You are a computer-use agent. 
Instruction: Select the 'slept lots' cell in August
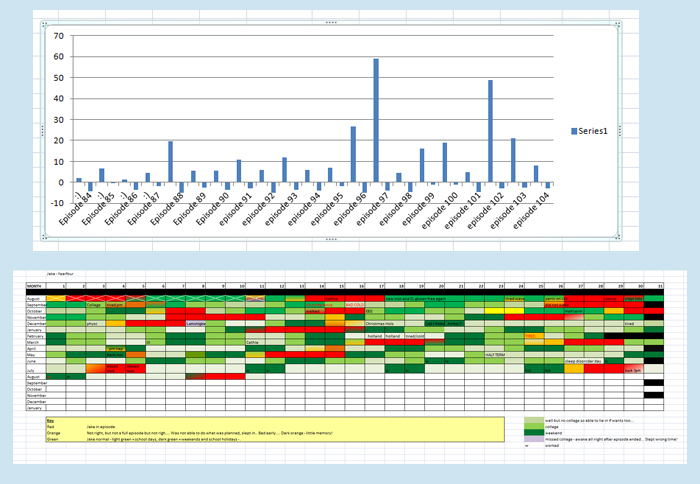tap(634, 298)
